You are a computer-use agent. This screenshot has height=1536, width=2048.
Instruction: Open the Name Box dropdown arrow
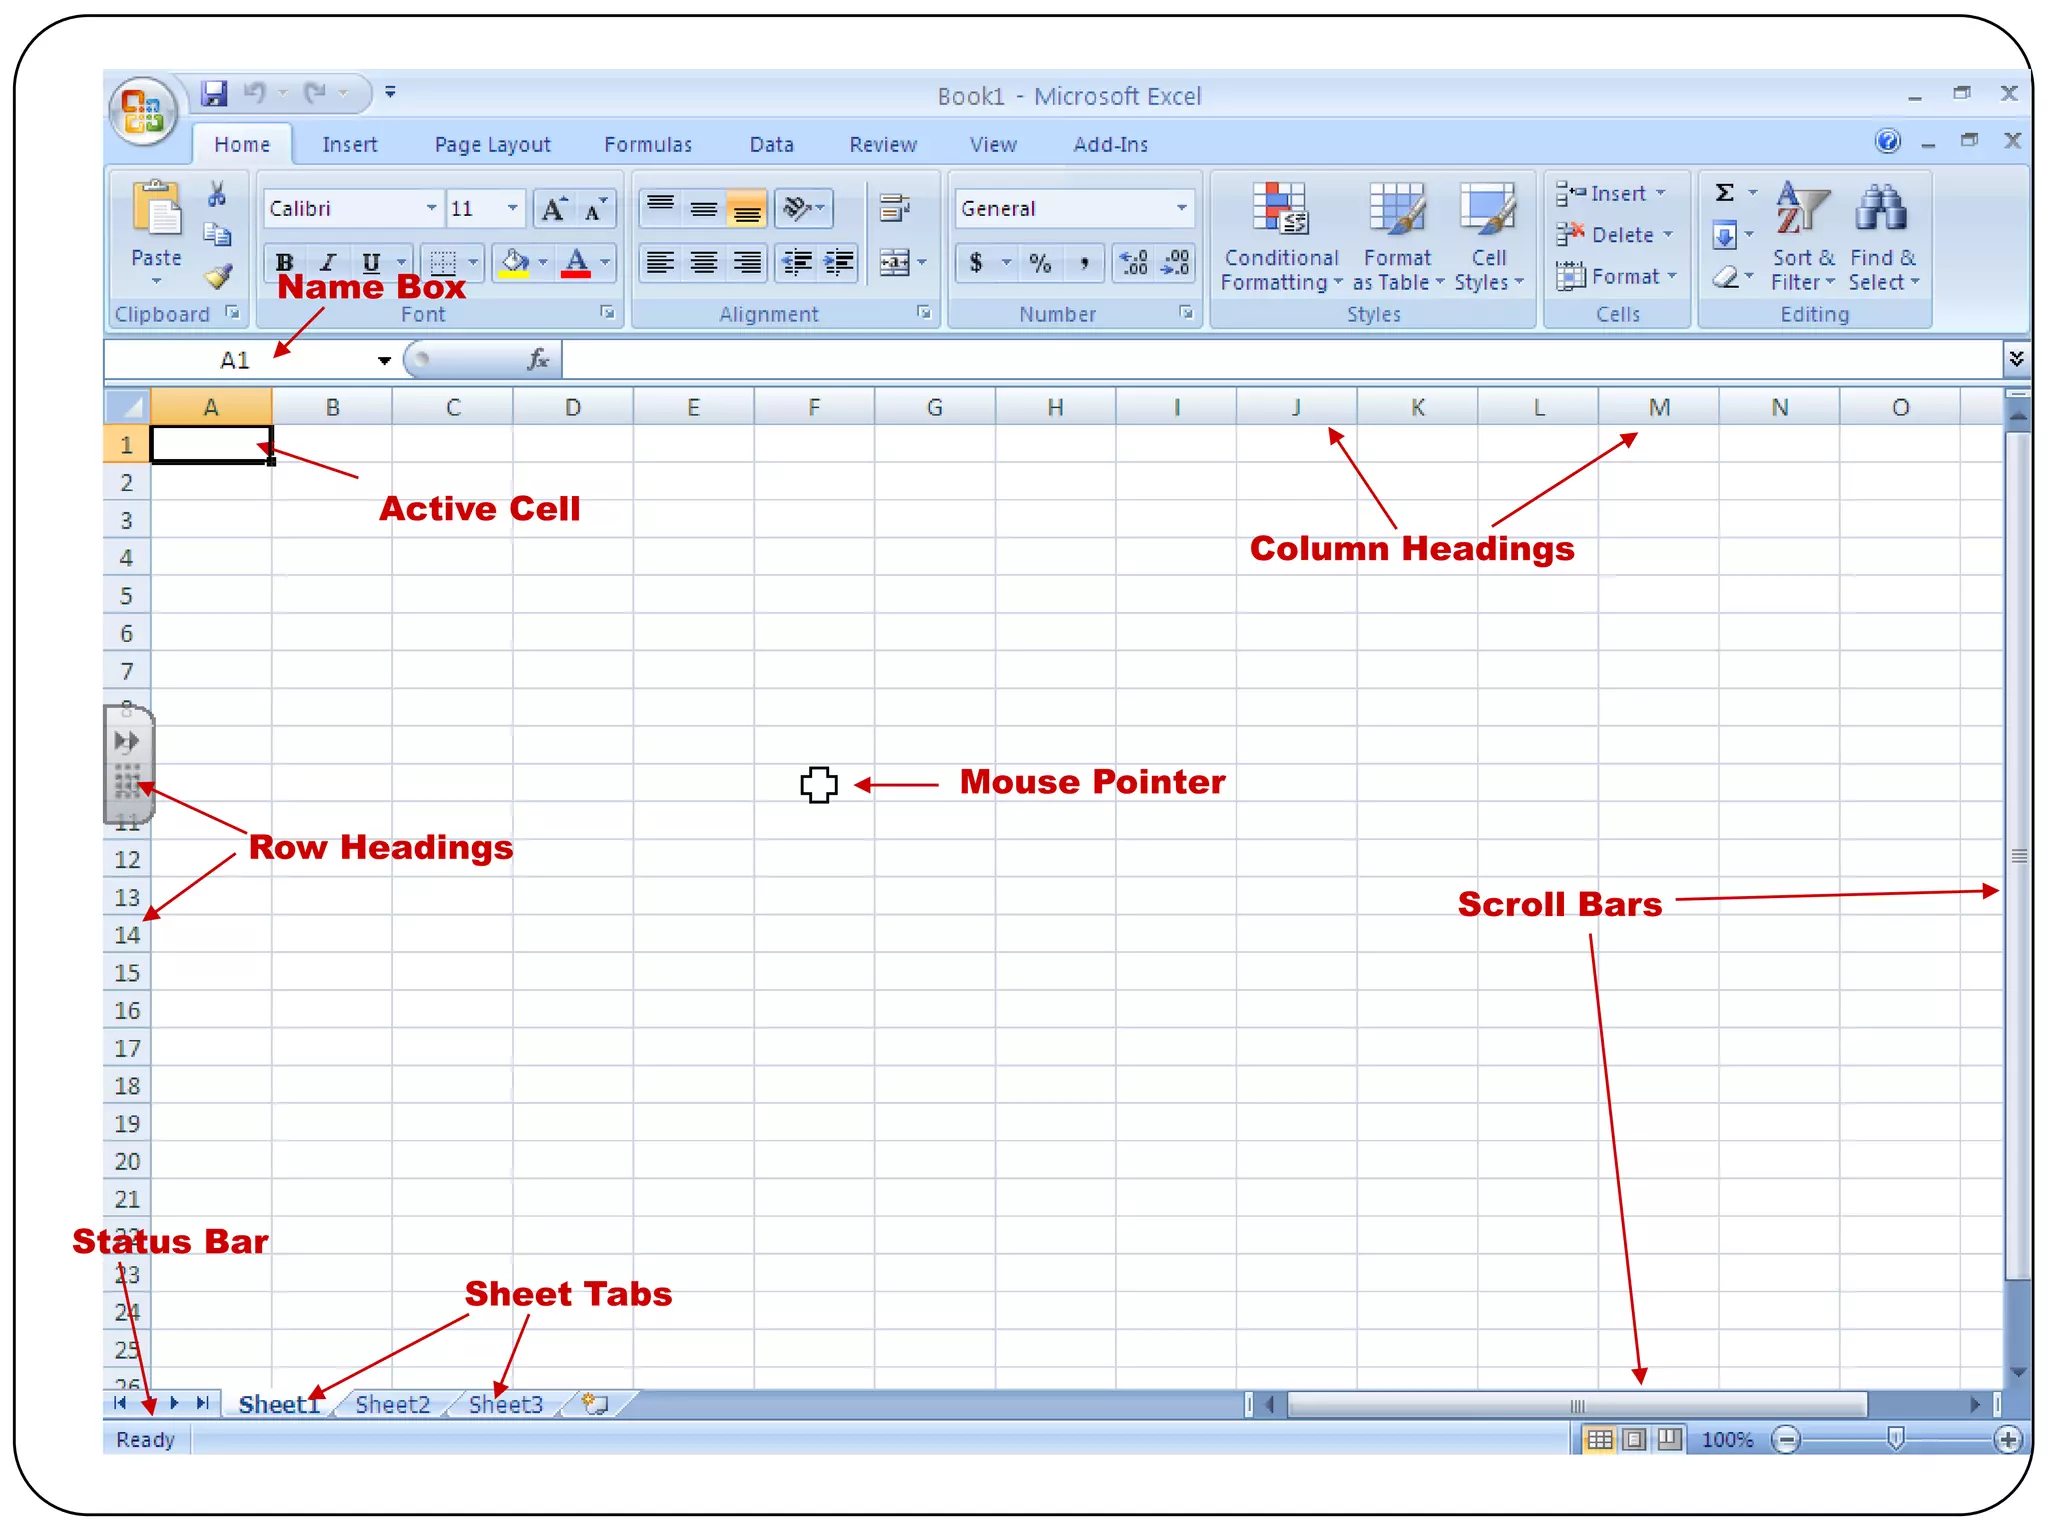[x=384, y=360]
